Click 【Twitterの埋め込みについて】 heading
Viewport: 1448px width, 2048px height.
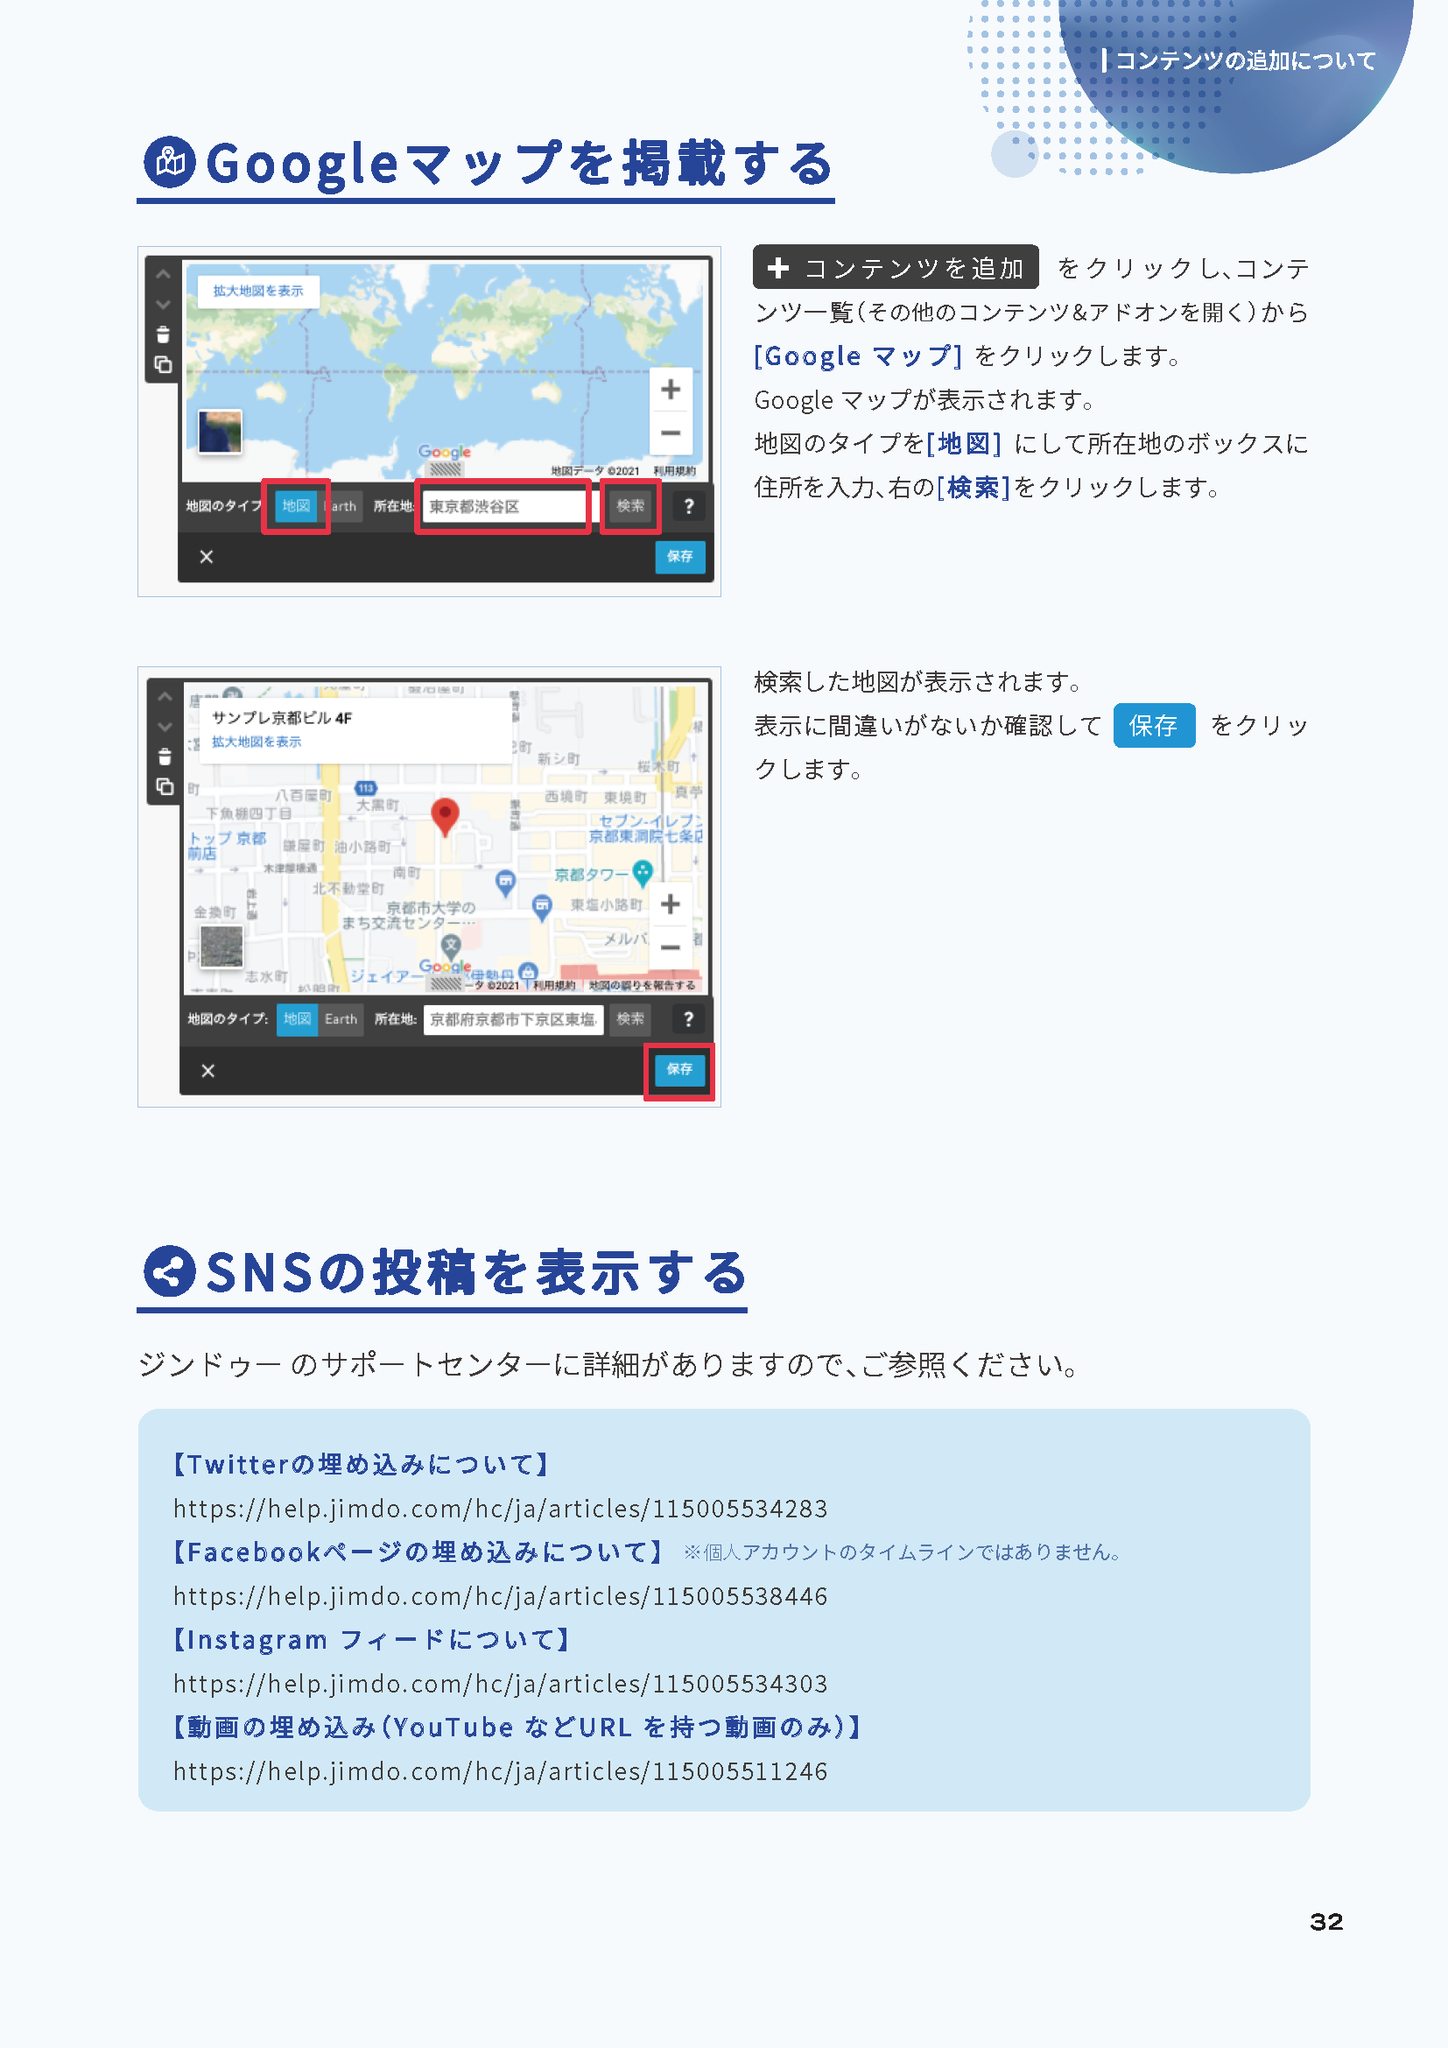361,1464
